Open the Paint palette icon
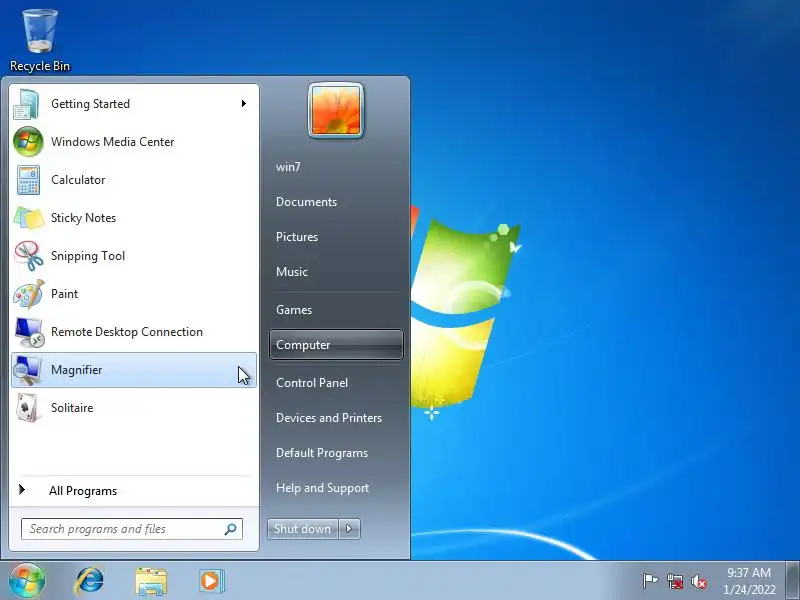The image size is (800, 600). [29, 294]
